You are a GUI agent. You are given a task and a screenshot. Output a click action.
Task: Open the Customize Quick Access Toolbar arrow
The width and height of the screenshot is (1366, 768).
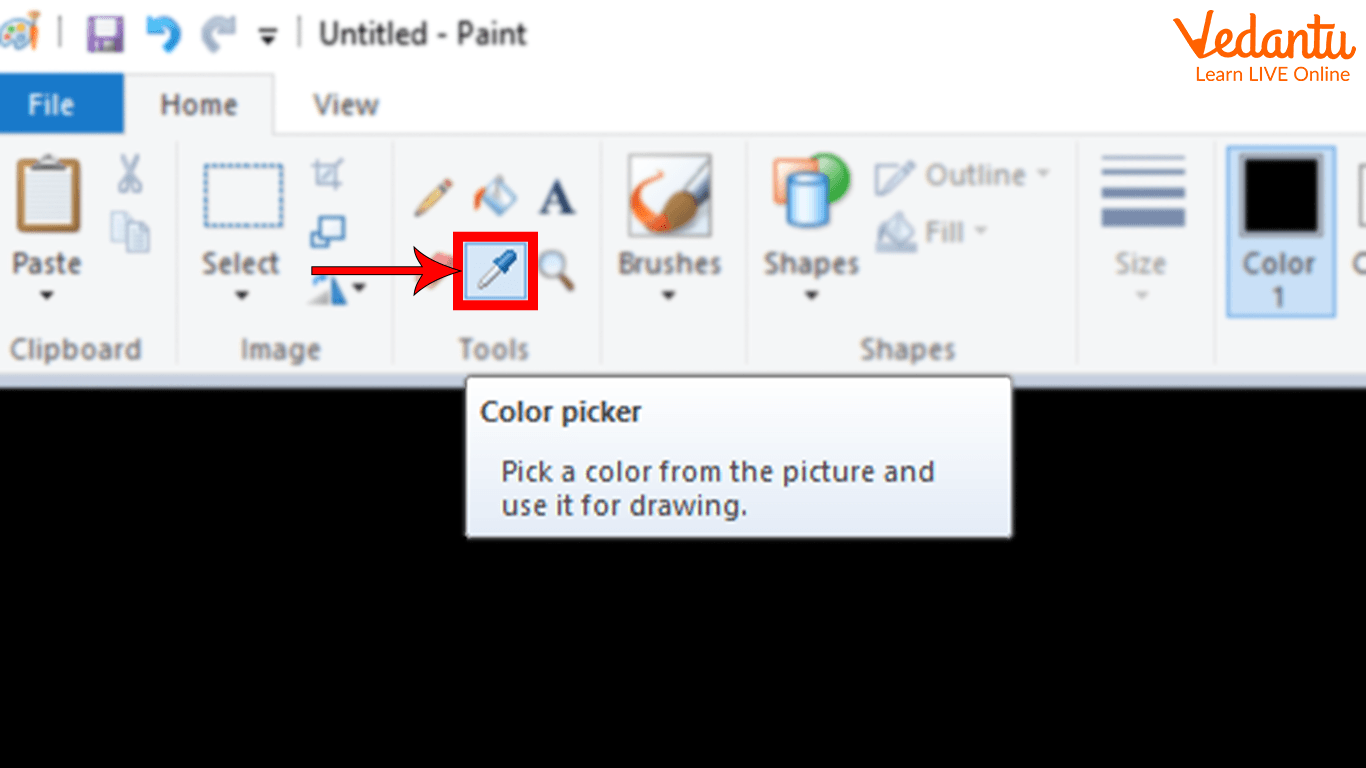267,36
